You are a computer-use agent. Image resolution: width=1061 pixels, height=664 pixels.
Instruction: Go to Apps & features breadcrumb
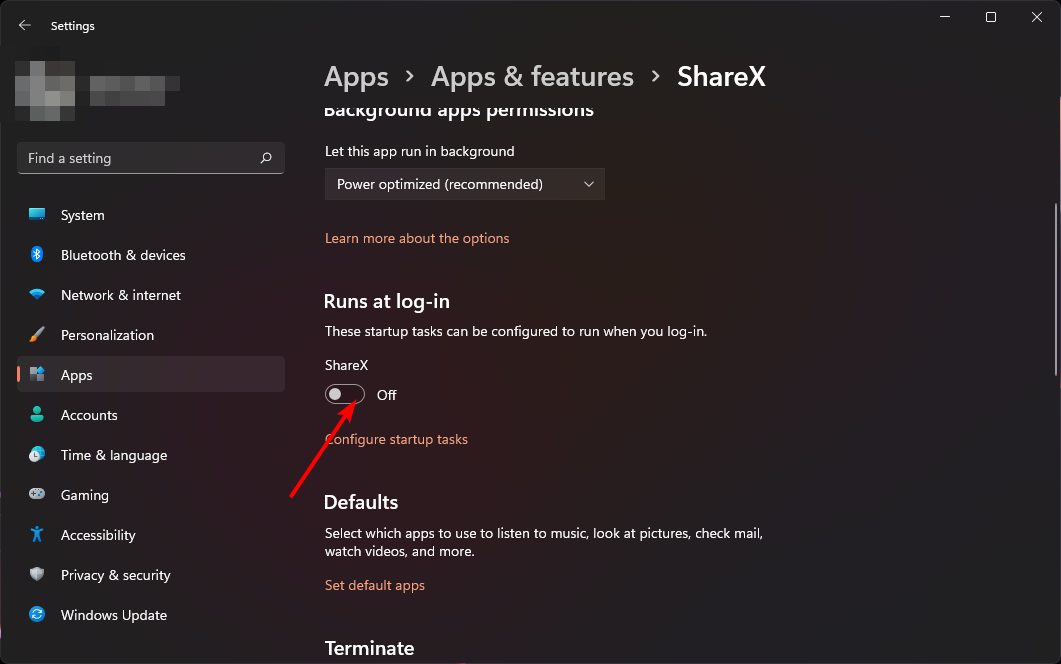pyautogui.click(x=532, y=77)
